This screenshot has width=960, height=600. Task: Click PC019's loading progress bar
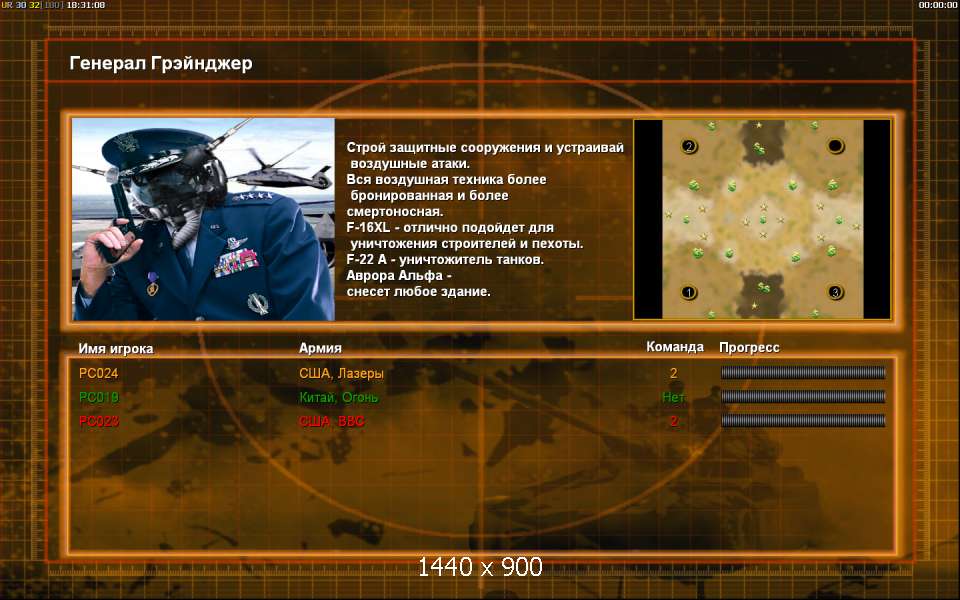[803, 397]
